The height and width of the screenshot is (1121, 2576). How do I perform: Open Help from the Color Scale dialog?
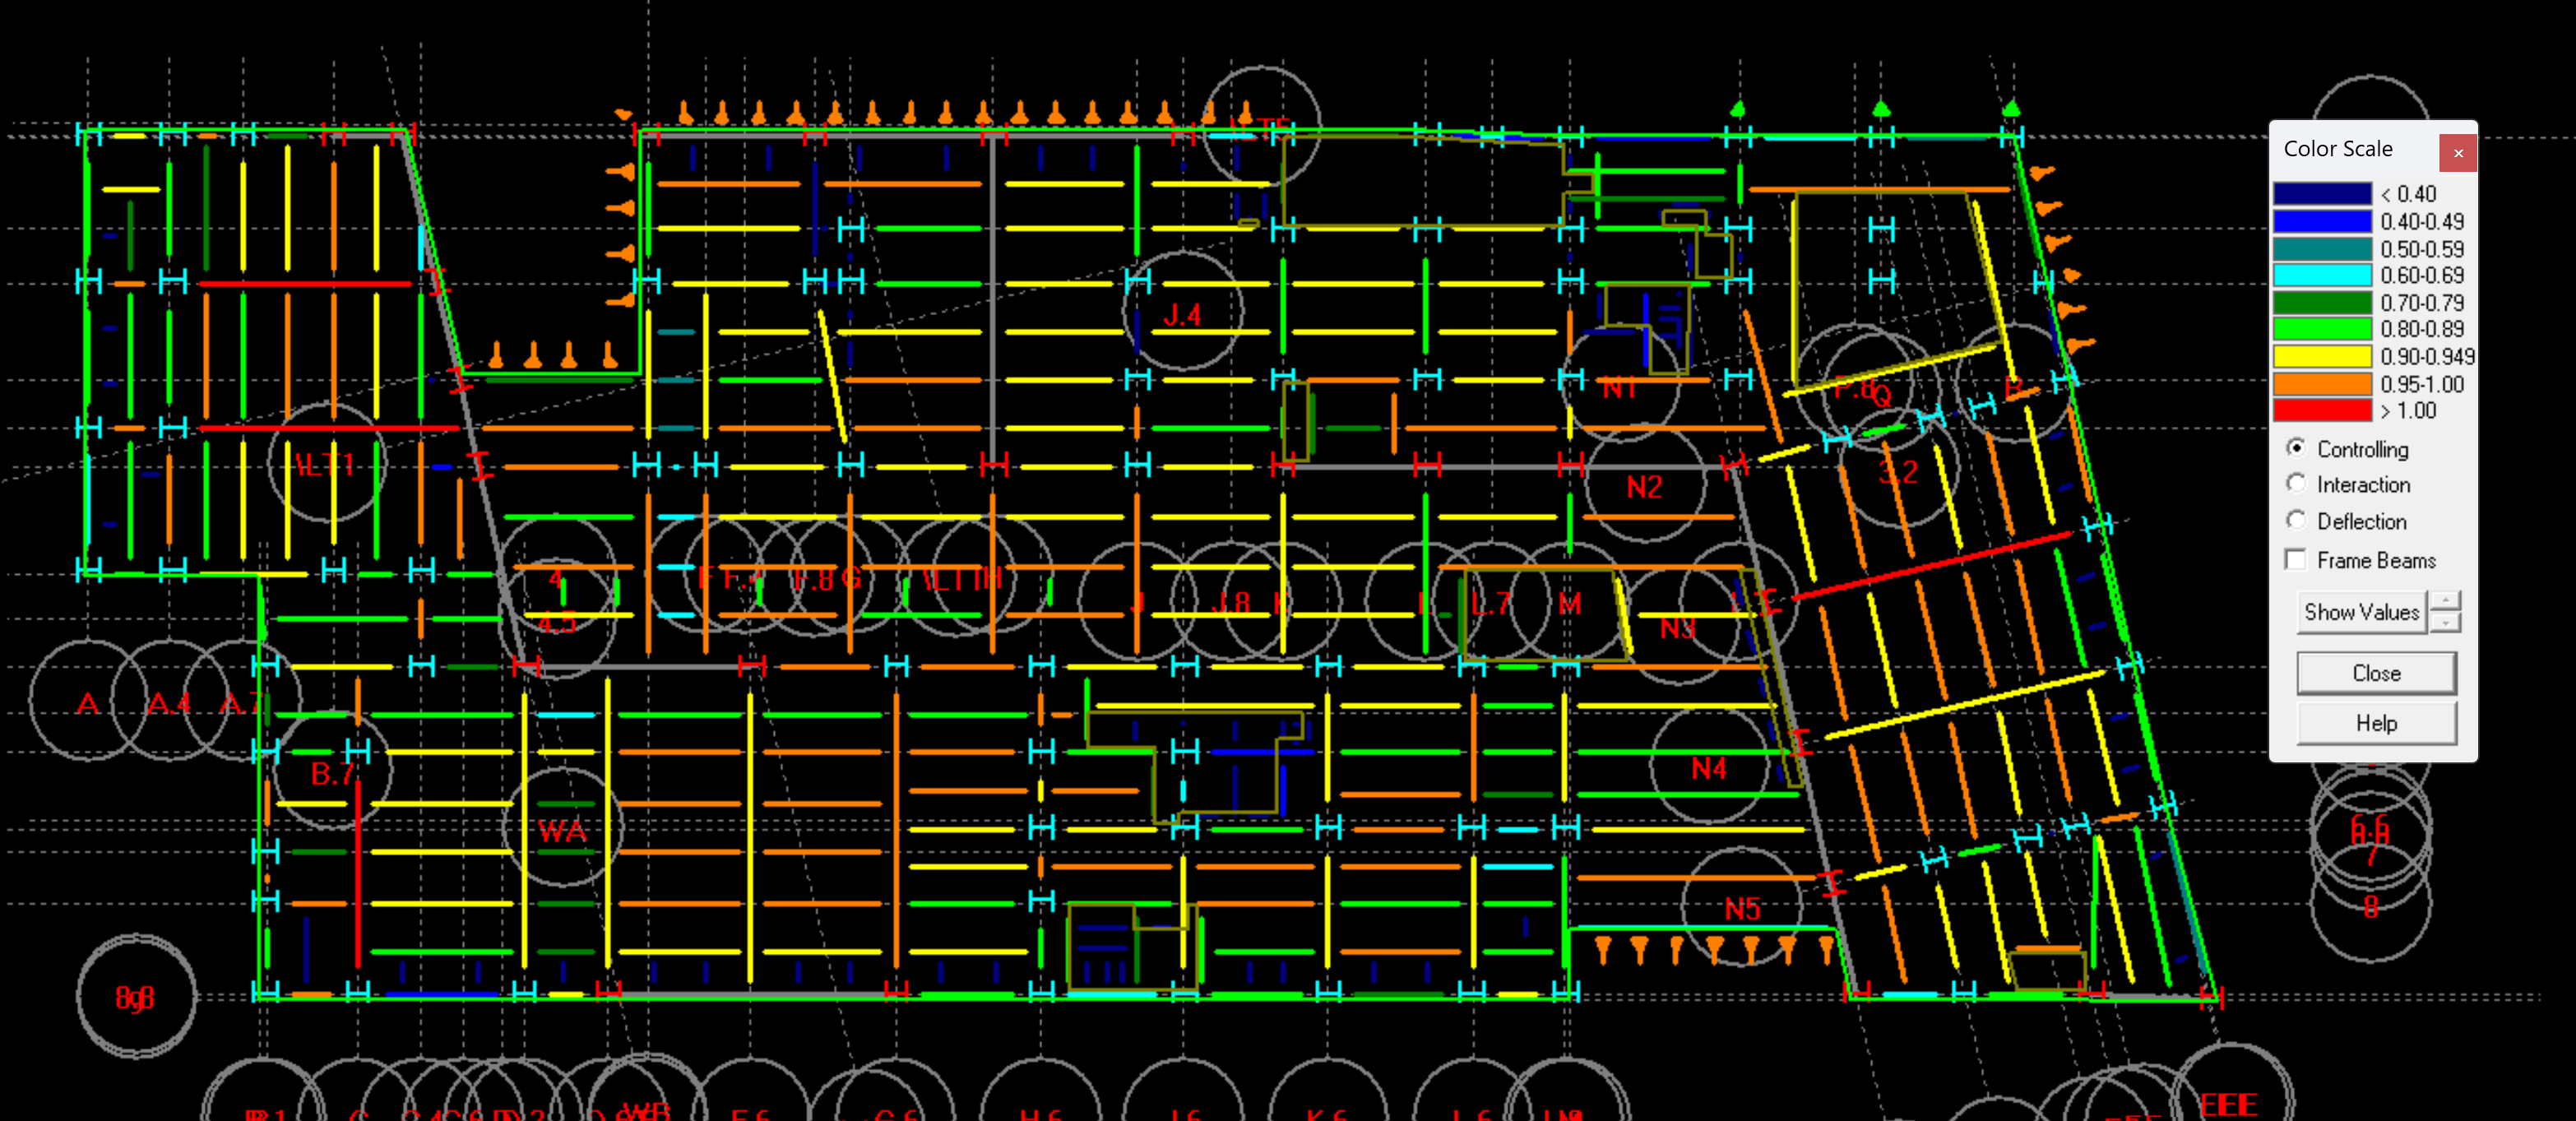(x=2376, y=723)
